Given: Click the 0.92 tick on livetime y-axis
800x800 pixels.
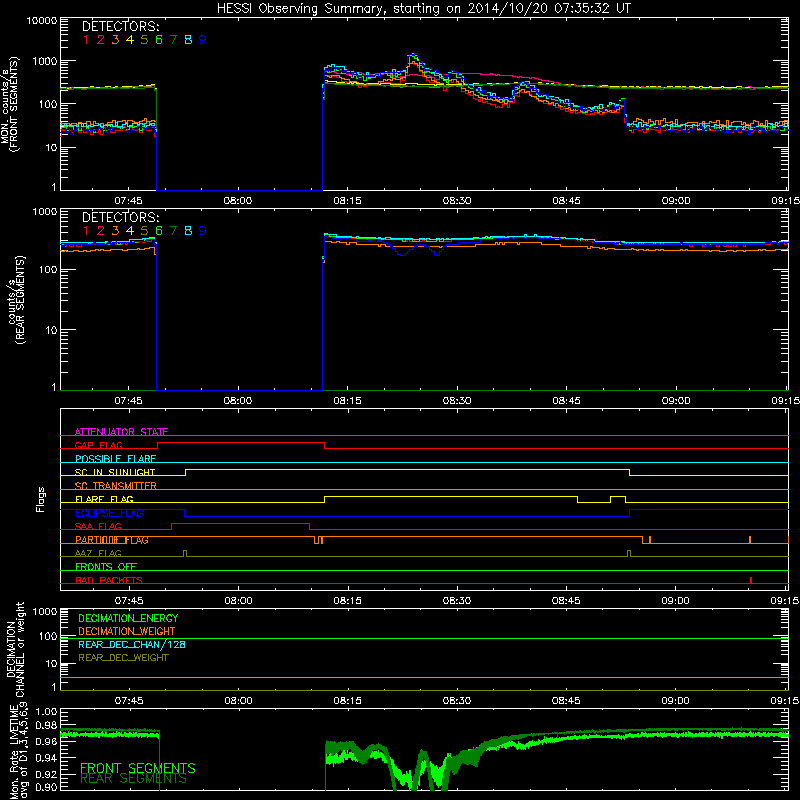Looking at the screenshot, I should [47, 774].
